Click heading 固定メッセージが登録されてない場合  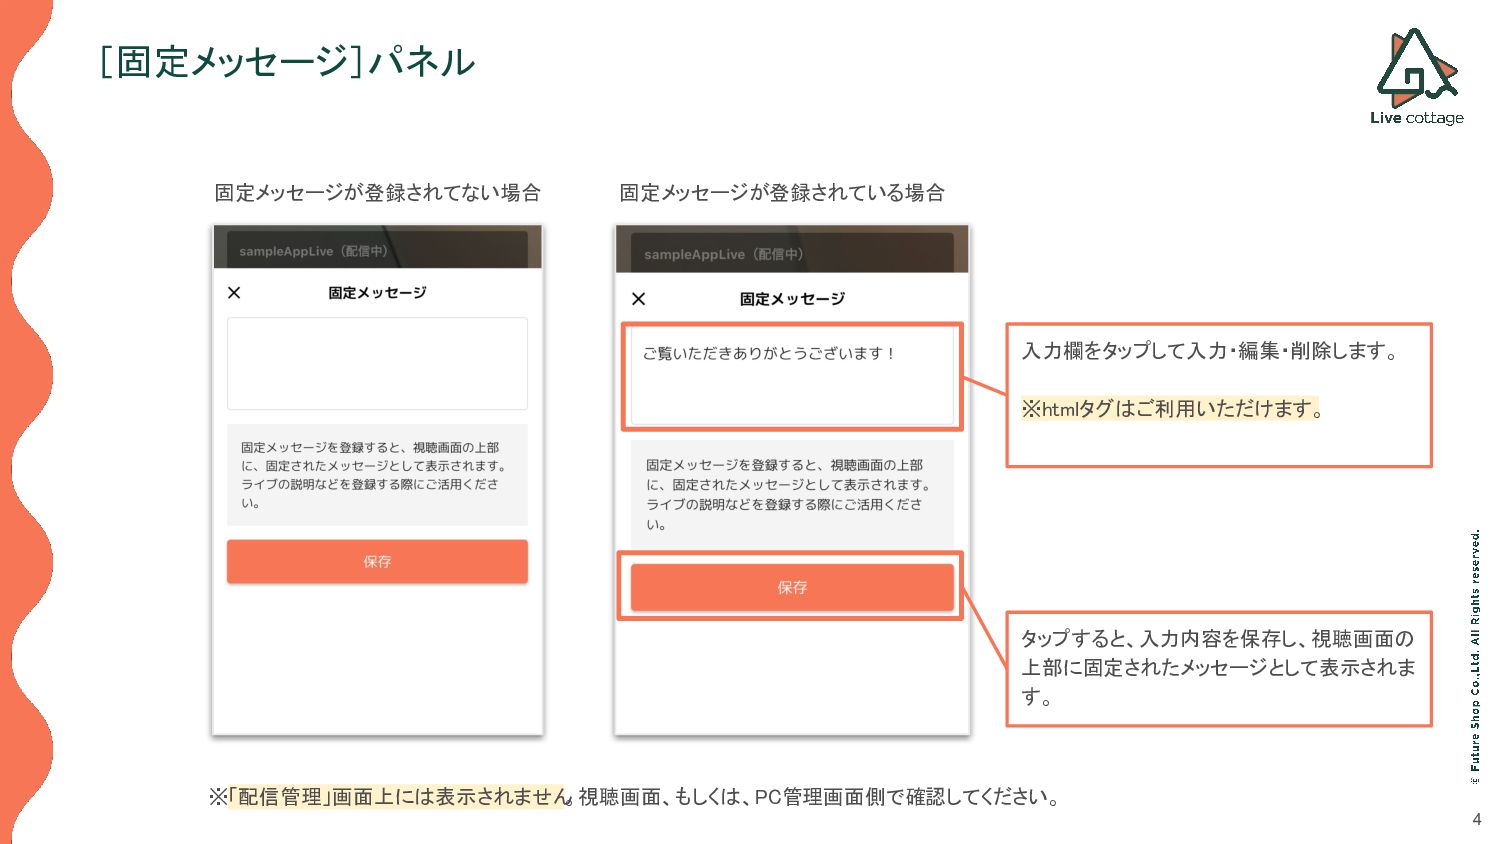point(378,193)
